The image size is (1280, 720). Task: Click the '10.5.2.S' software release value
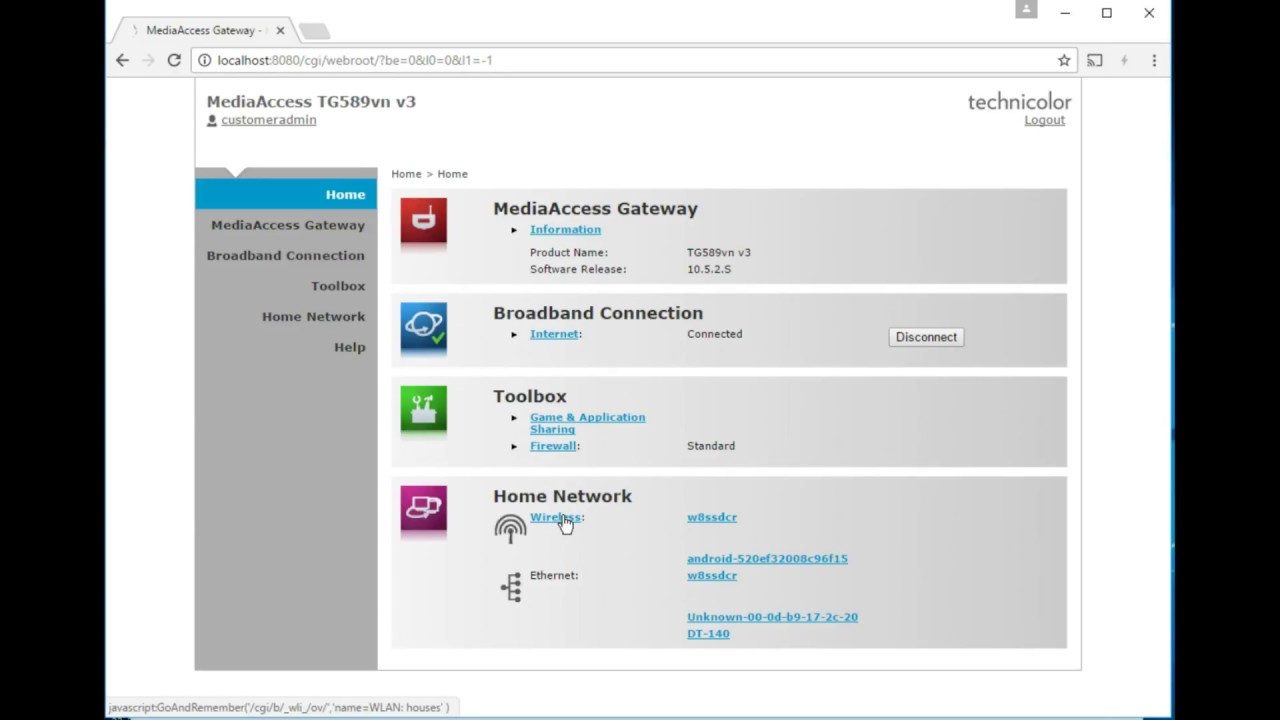(x=709, y=269)
